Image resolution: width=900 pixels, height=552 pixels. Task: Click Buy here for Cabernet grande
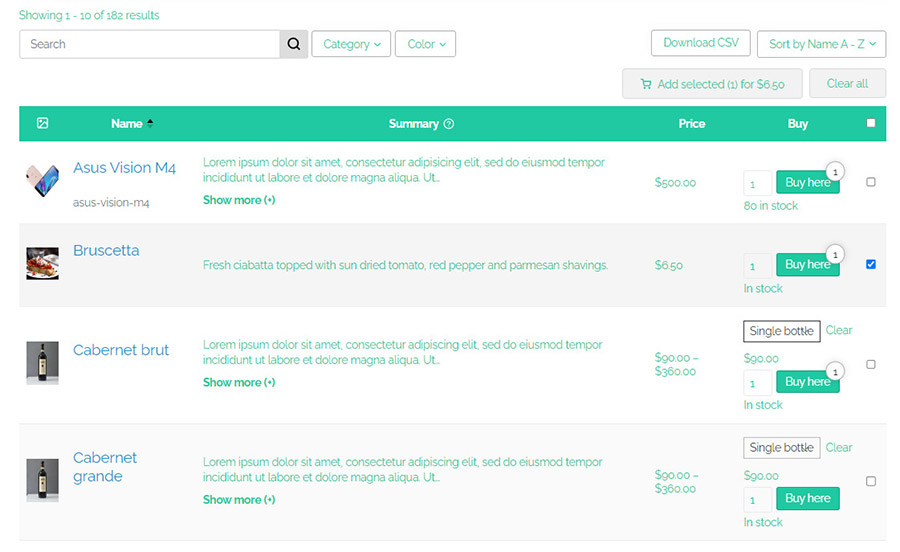tap(808, 498)
